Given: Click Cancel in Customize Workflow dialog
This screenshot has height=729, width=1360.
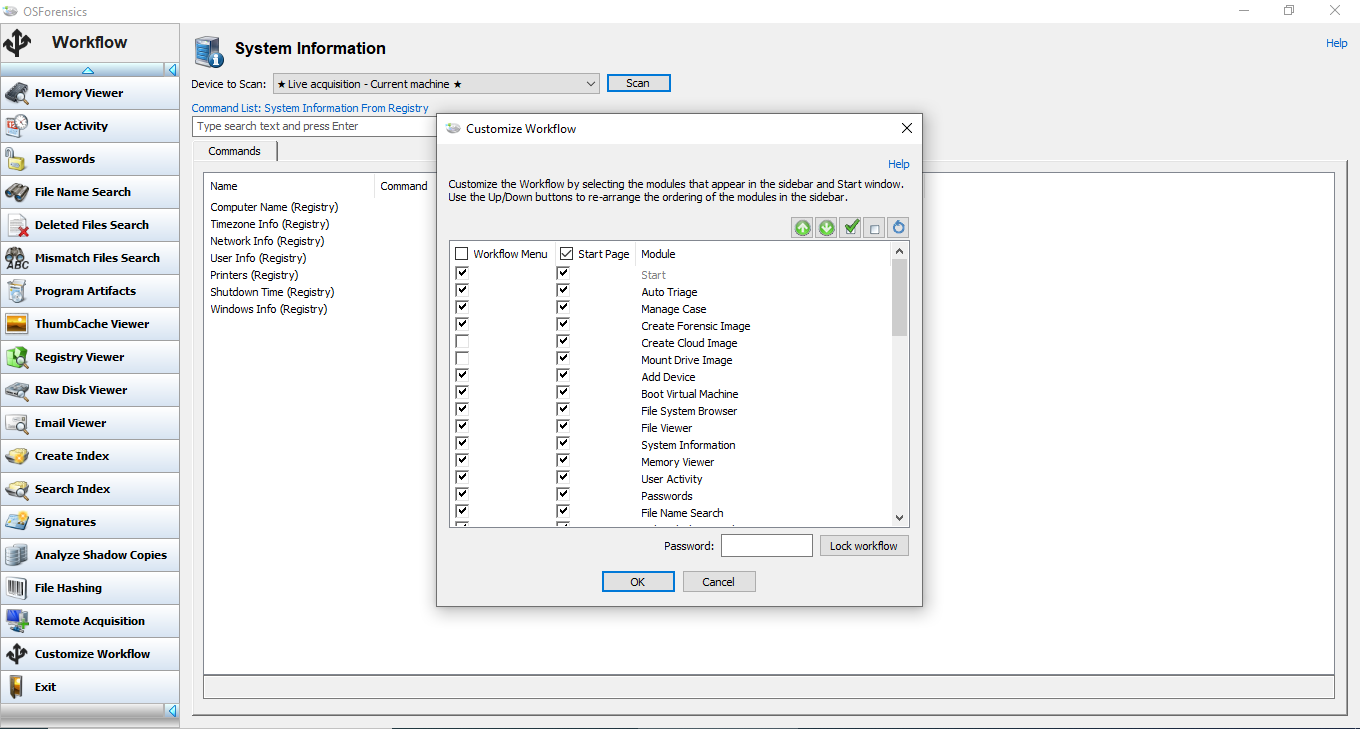Looking at the screenshot, I should pos(719,582).
